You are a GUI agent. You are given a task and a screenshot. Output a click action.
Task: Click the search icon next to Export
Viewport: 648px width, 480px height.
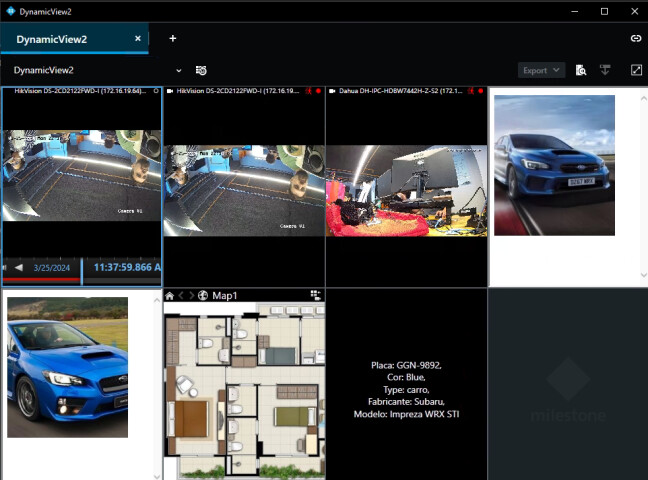(580, 70)
